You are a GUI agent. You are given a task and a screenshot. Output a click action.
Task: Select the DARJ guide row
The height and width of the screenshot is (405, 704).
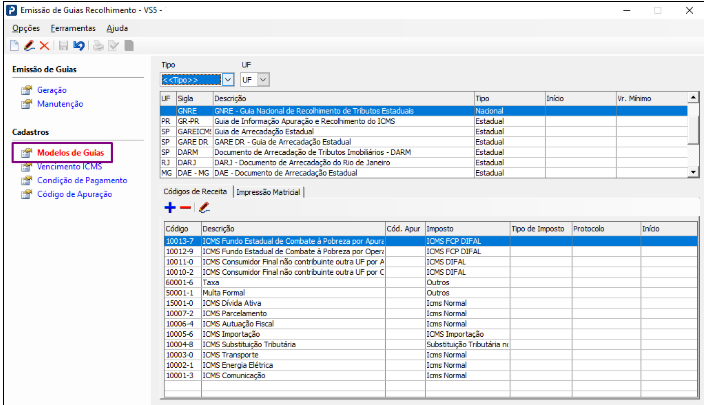click(424, 163)
